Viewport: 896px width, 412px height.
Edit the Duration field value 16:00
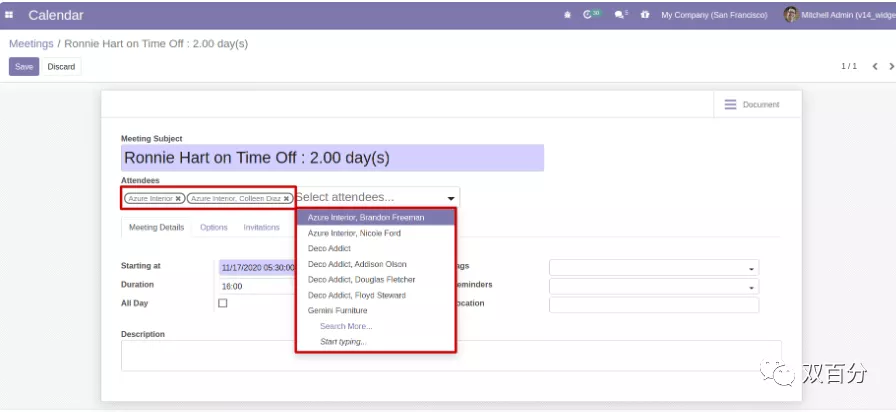click(257, 286)
